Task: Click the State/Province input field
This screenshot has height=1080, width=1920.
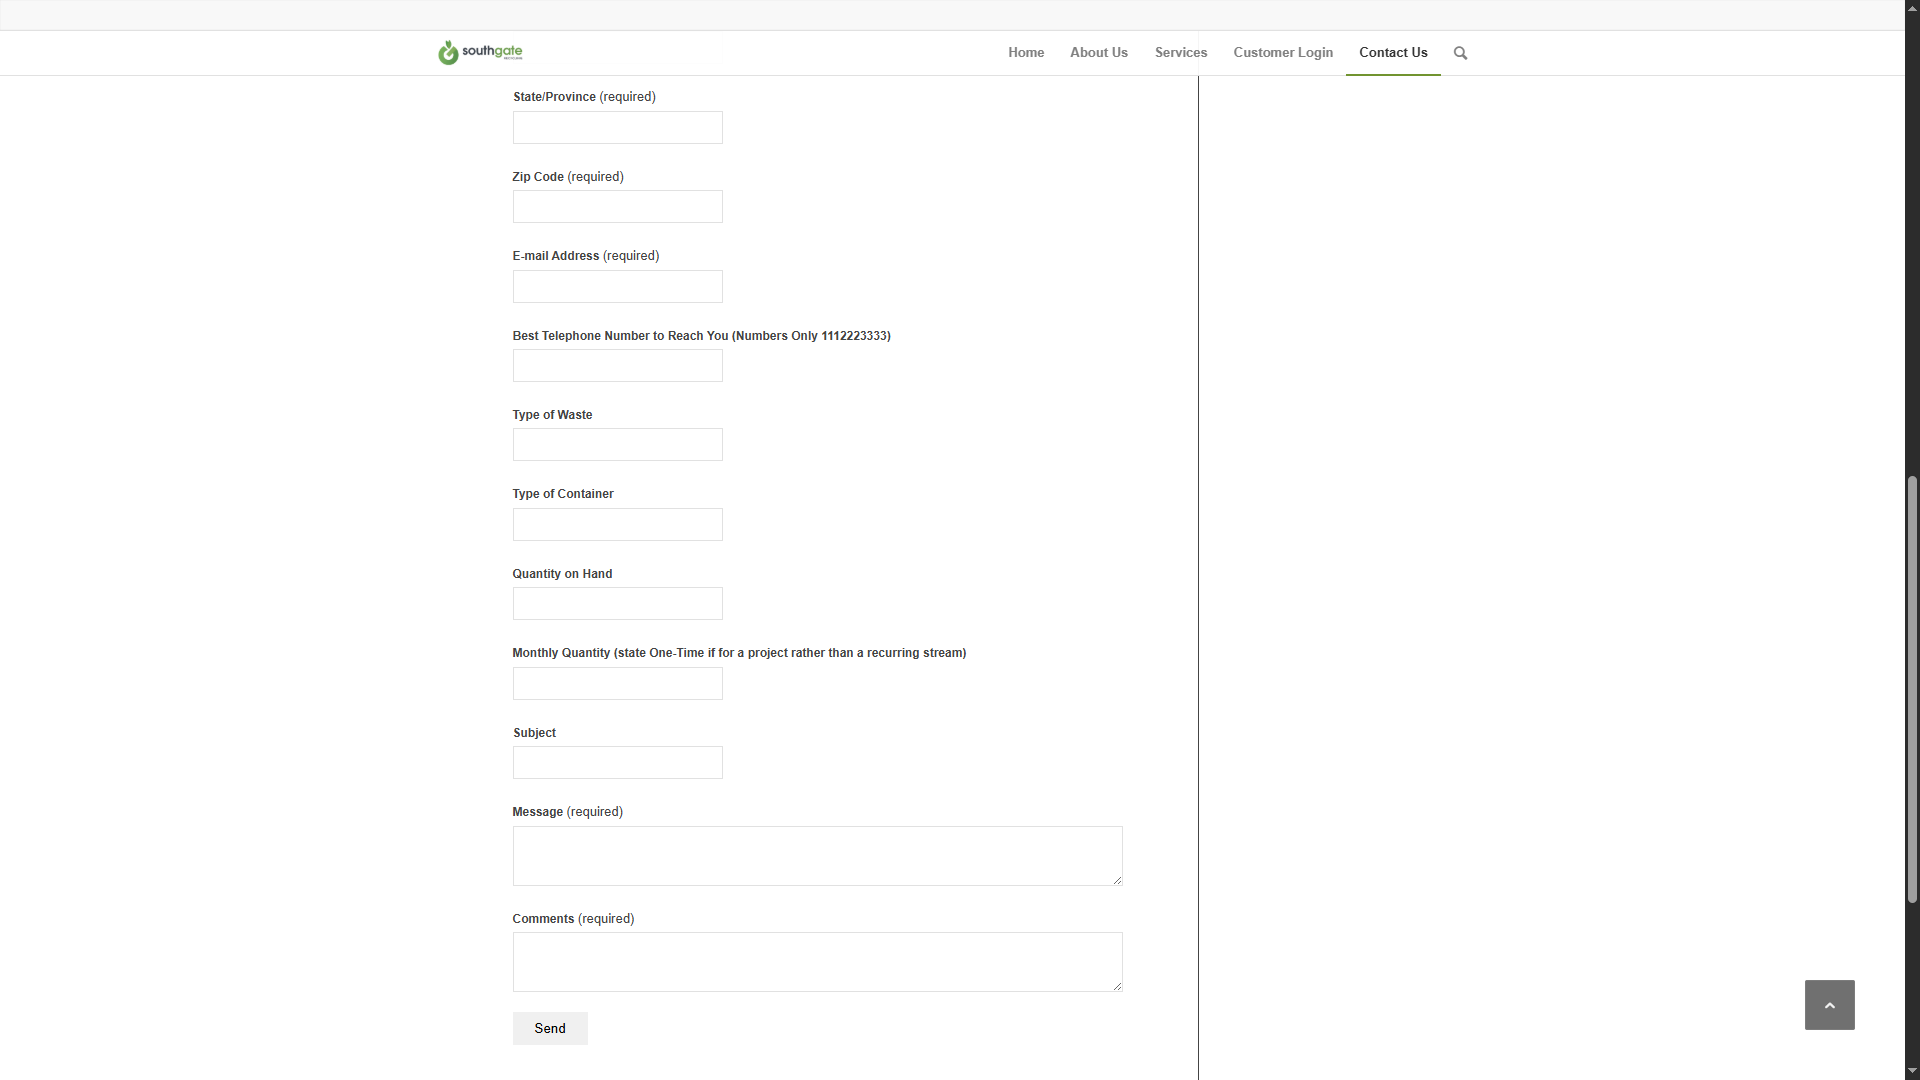Action: pos(617,128)
